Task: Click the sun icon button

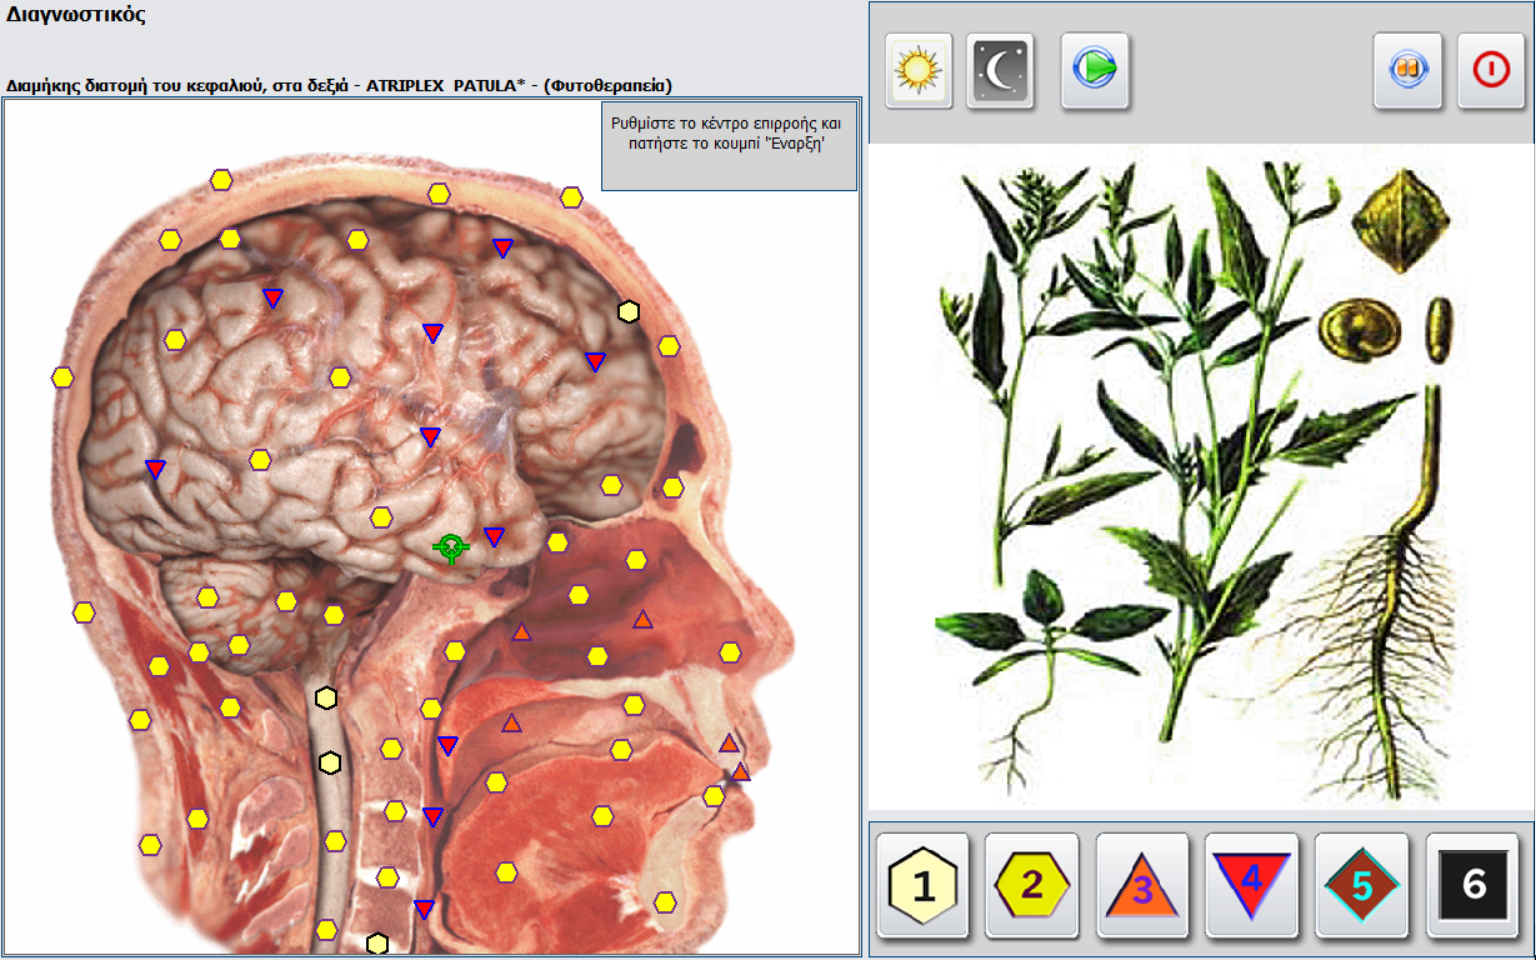Action: pyautogui.click(x=918, y=70)
